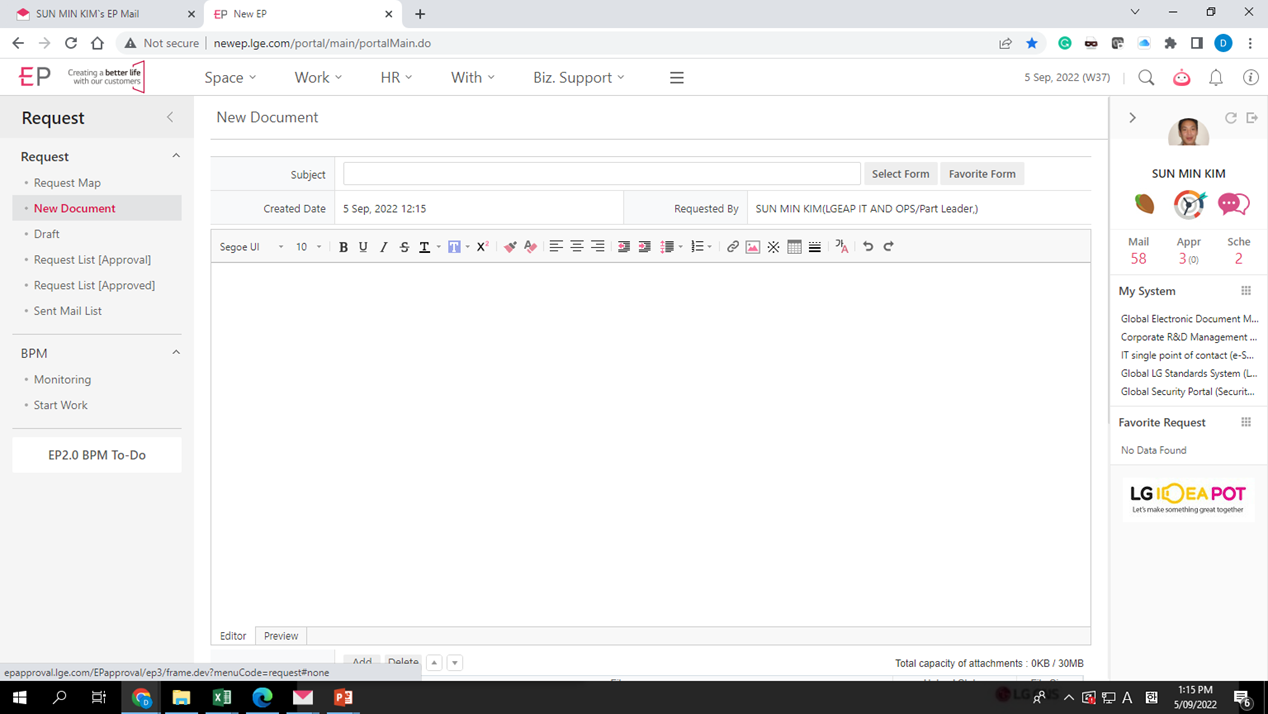This screenshot has height=714, width=1268.
Task: Apply underline formatting
Action: click(x=363, y=247)
